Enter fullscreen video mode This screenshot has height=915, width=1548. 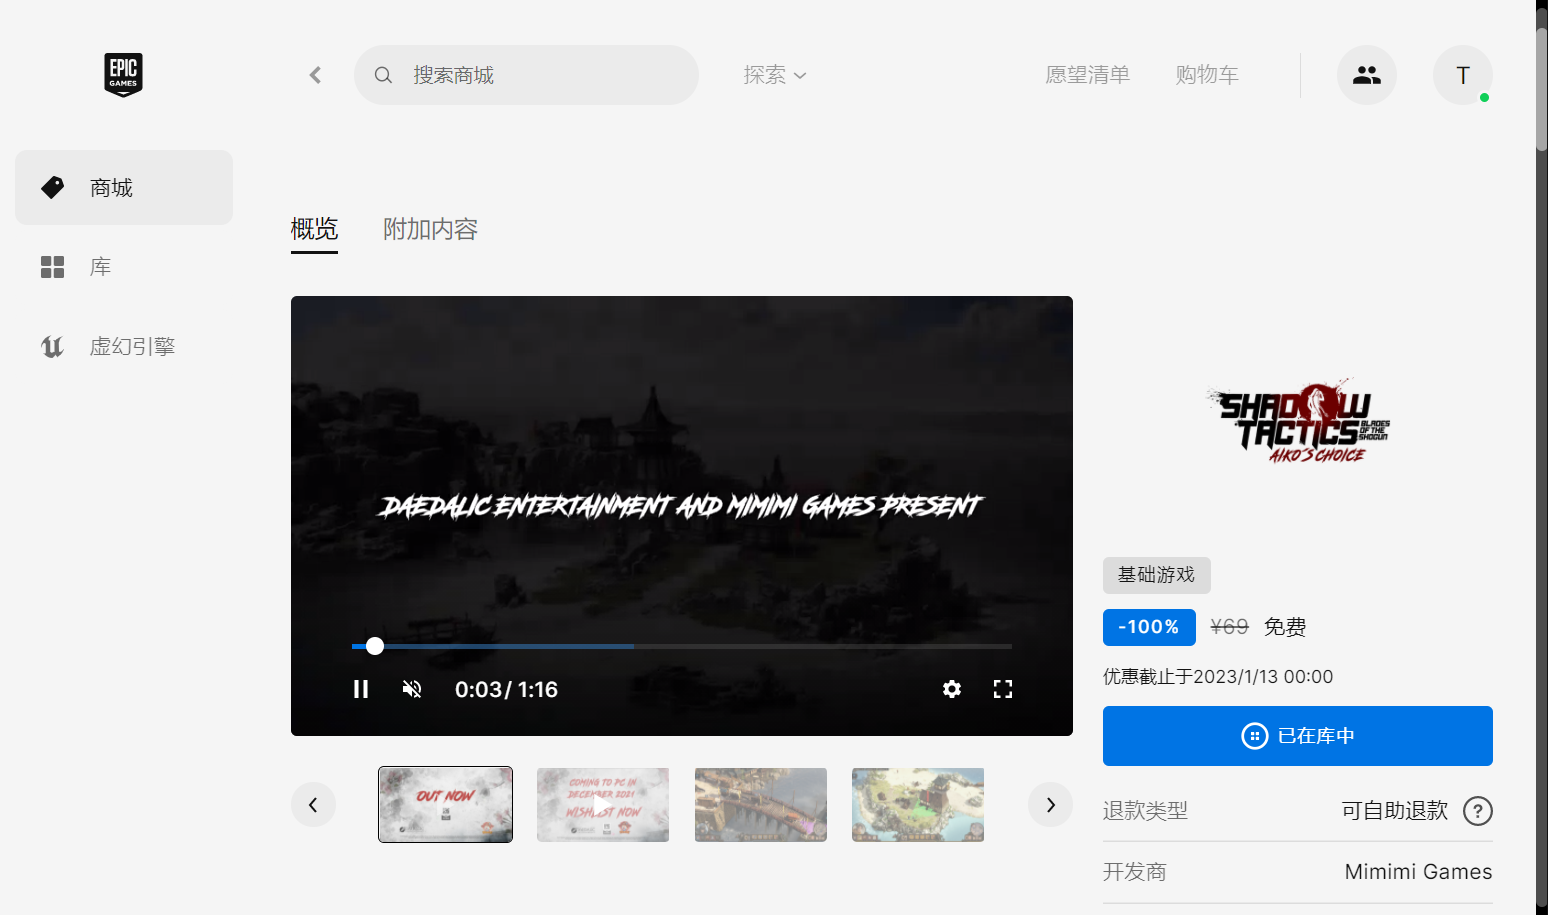pos(1003,689)
